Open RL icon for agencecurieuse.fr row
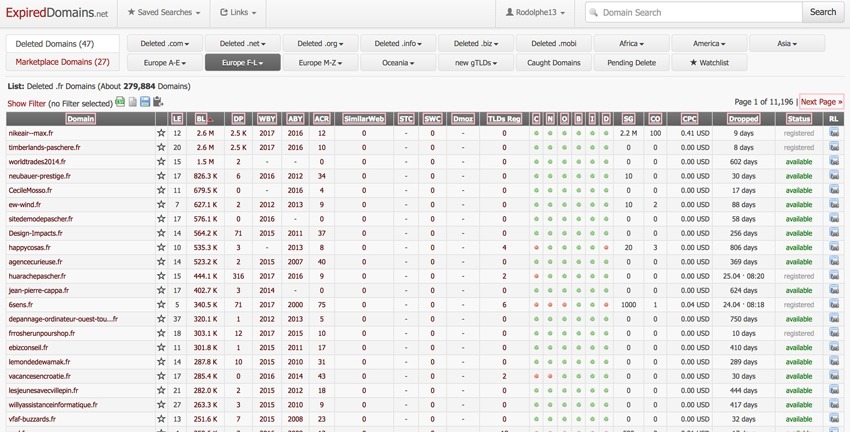 click(834, 261)
